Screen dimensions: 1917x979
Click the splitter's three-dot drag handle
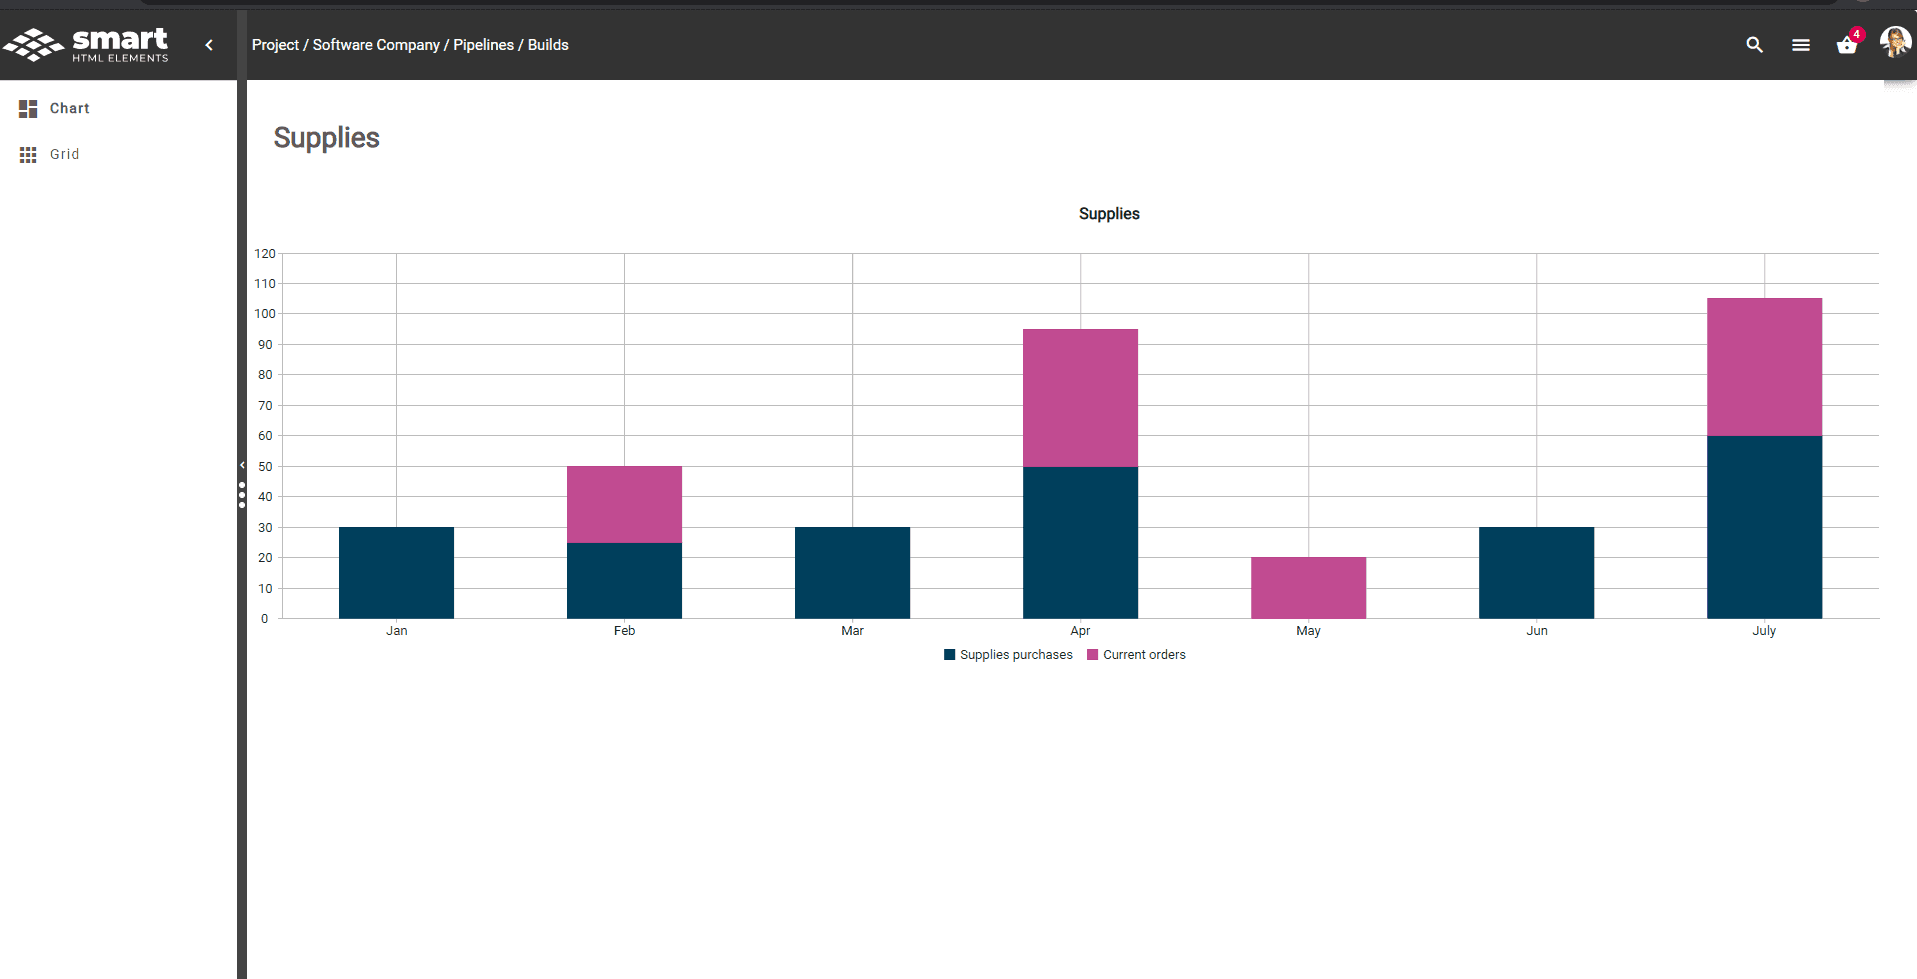(242, 495)
